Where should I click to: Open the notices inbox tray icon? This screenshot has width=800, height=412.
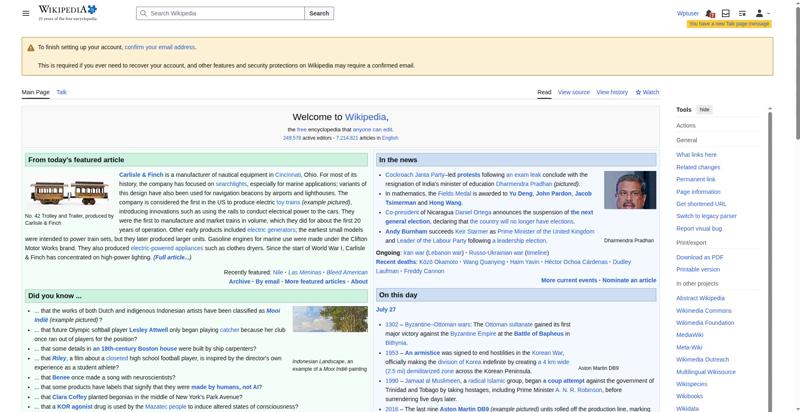pos(726,13)
